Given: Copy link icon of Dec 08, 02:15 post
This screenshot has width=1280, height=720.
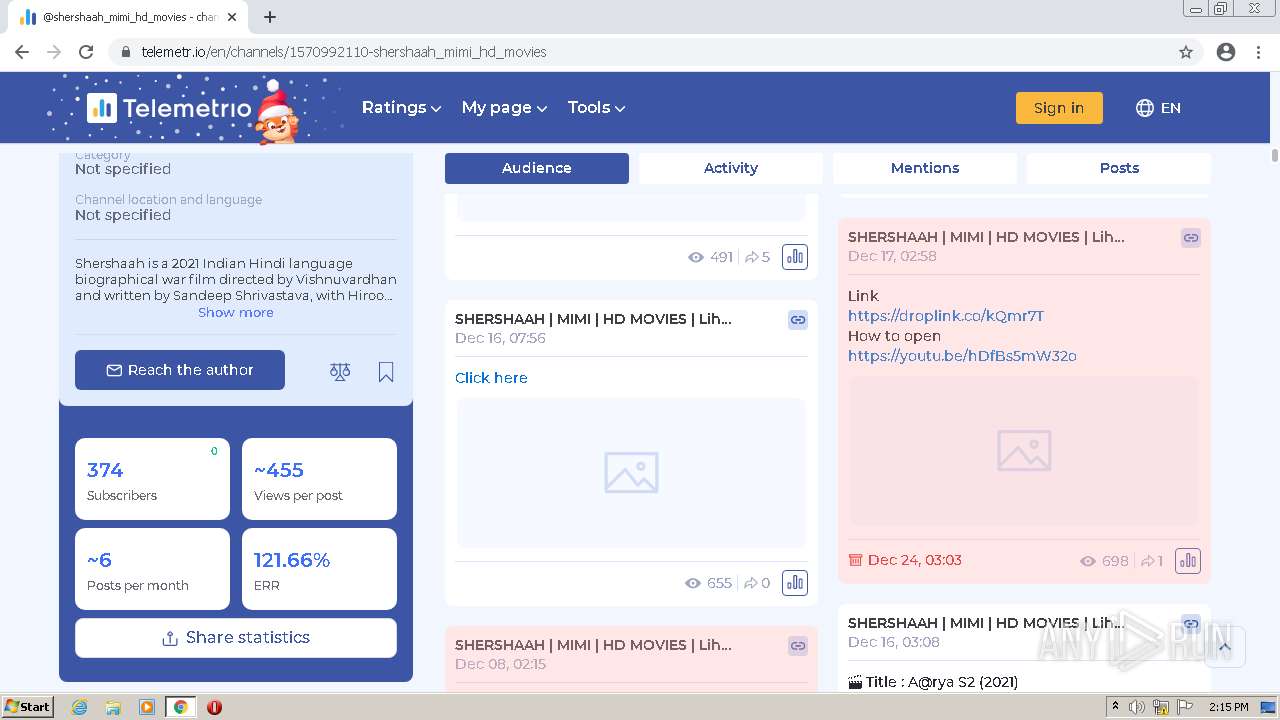Looking at the screenshot, I should [x=798, y=646].
